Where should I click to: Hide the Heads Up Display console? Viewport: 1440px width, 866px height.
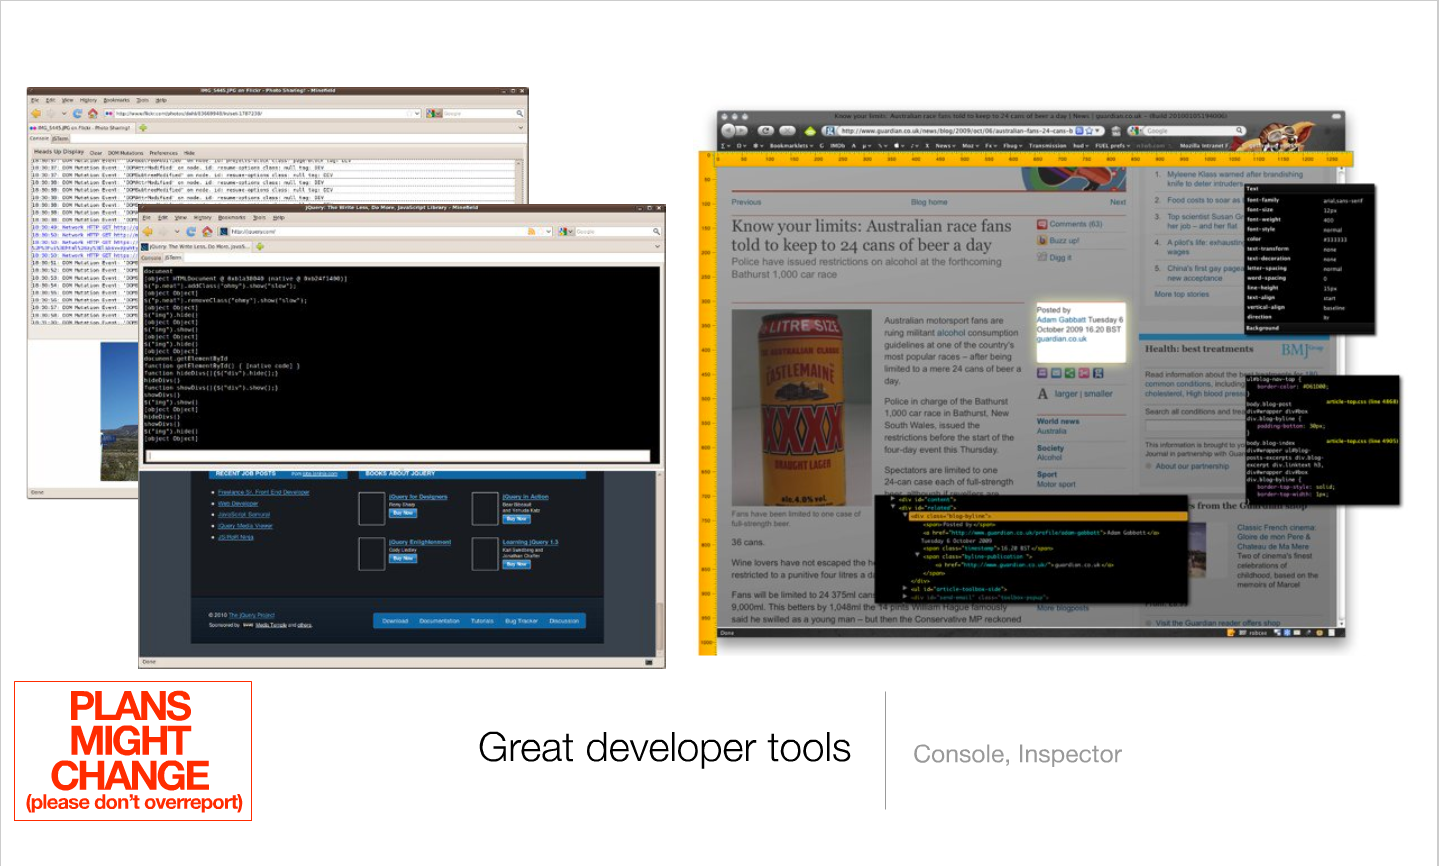188,152
